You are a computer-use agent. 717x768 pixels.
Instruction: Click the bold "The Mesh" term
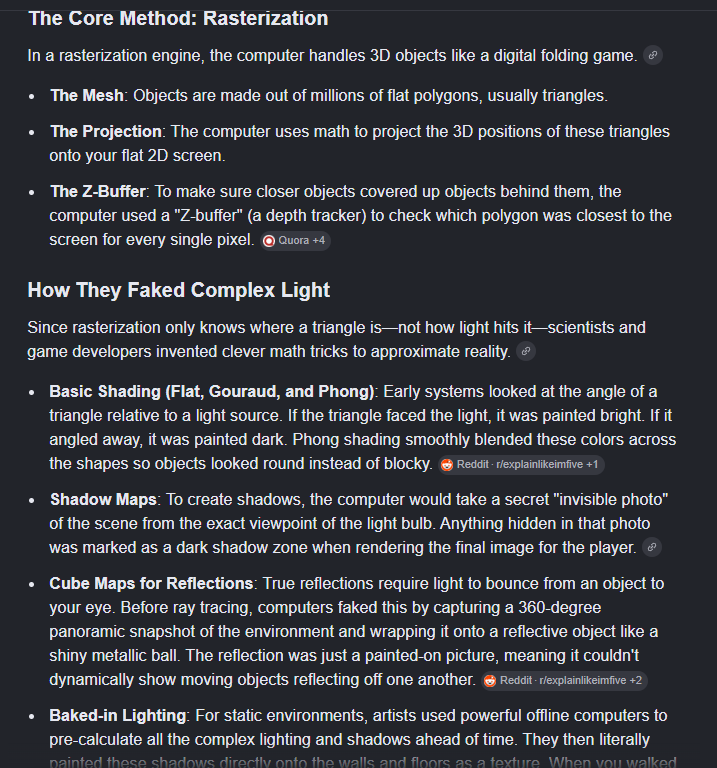[87, 96]
